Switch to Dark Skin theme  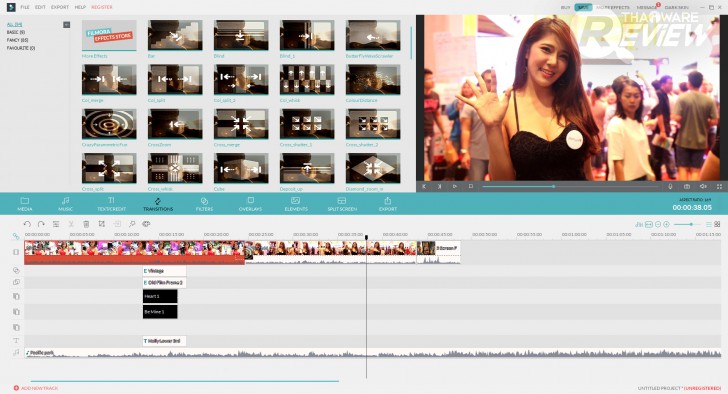tap(677, 7)
